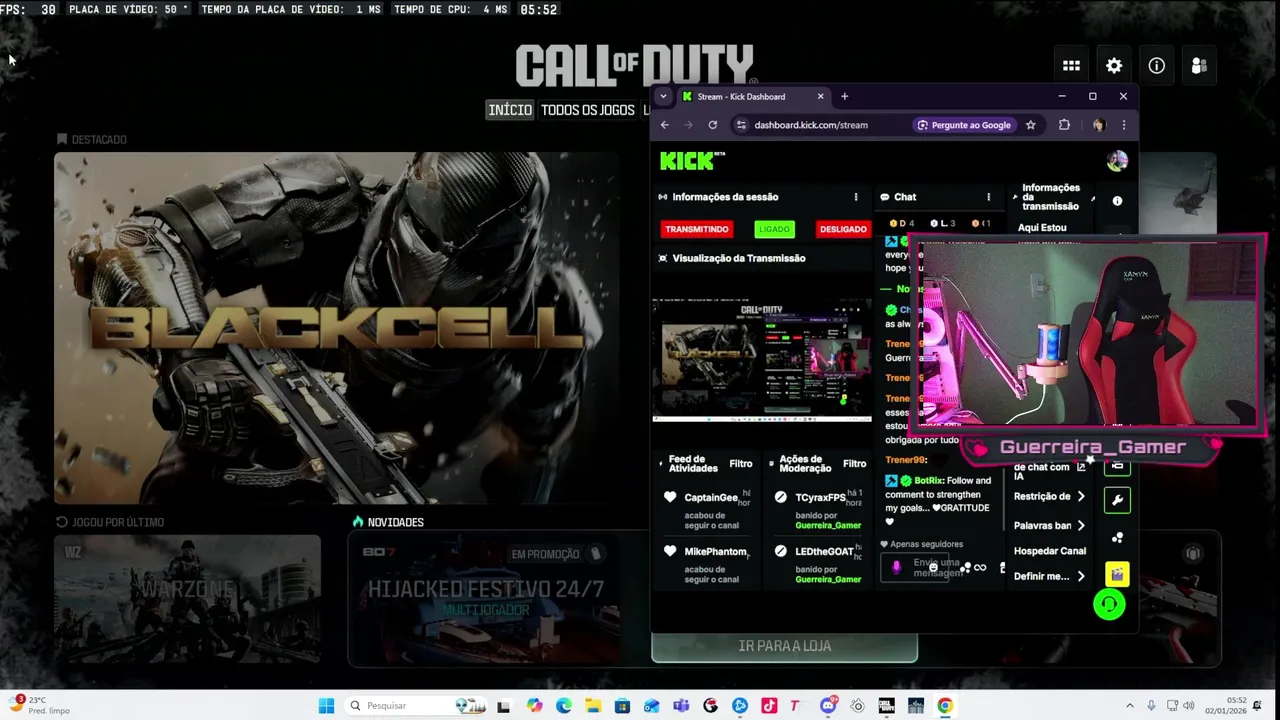Pop out the Informações da transmissão panel
Image resolution: width=1280 pixels, height=720 pixels.
coord(1092,199)
